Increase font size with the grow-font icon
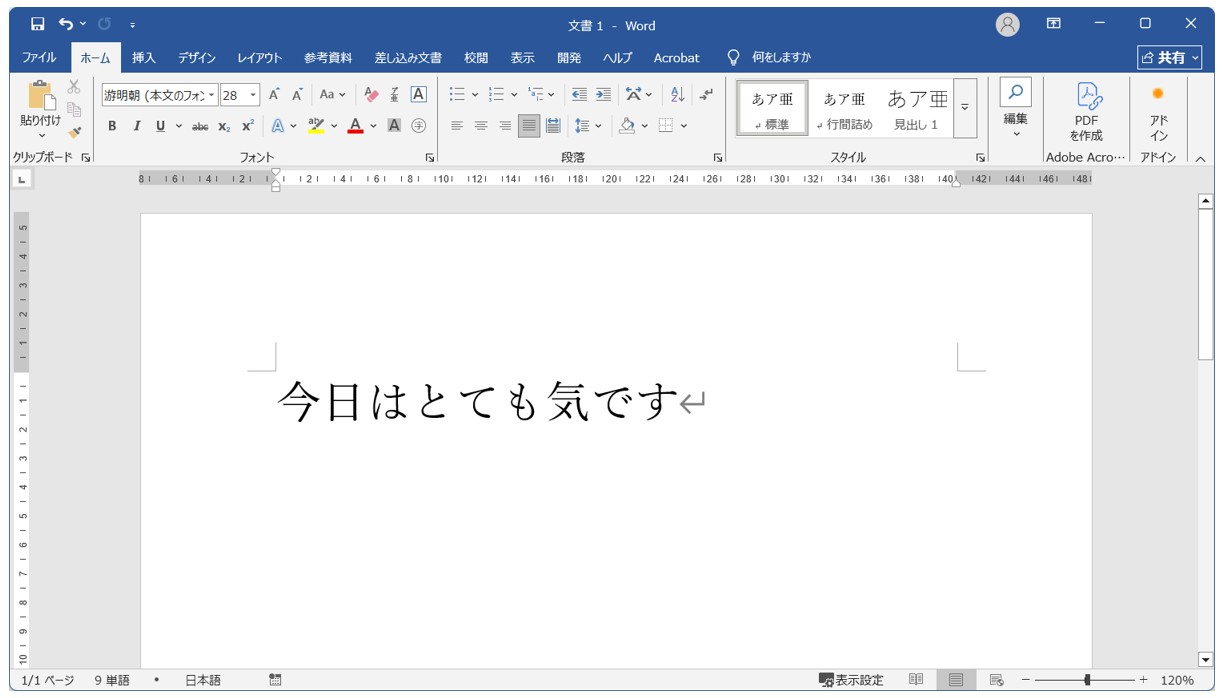Viewport: 1224px width, 698px height. [274, 95]
